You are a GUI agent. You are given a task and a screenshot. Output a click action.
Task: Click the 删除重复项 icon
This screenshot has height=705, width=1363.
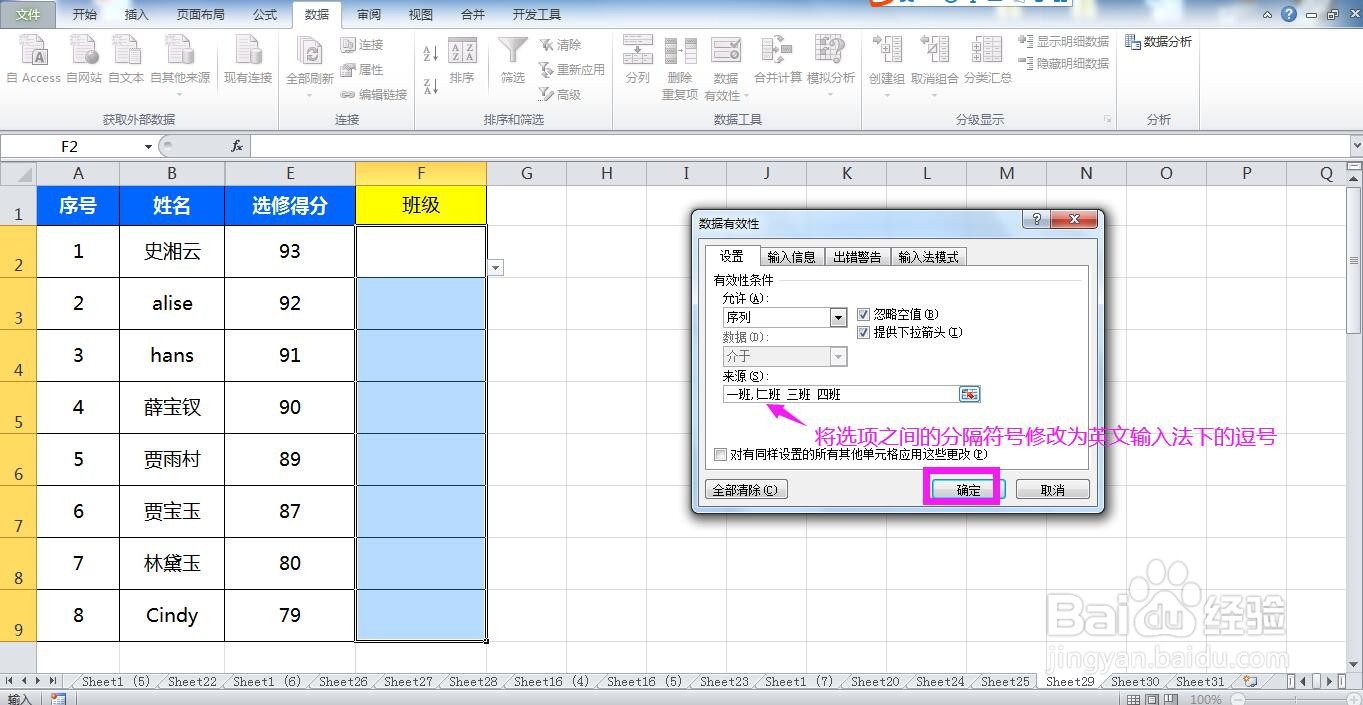click(x=680, y=68)
